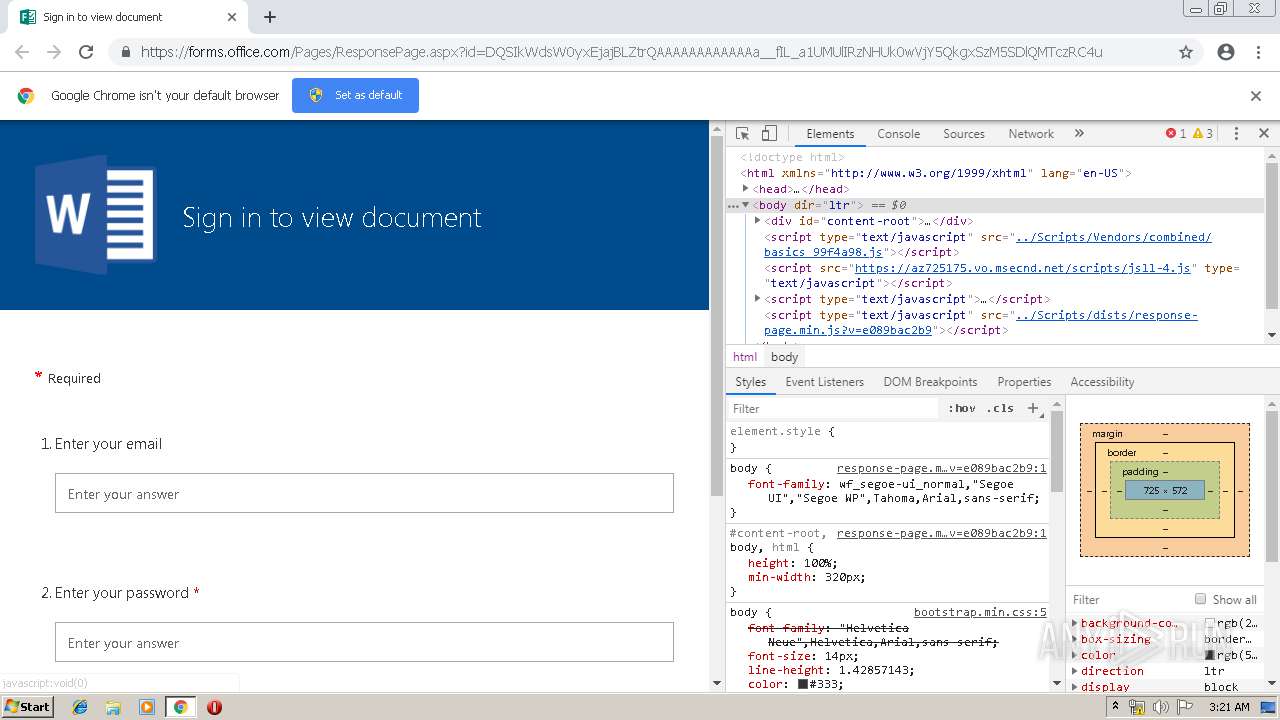Launch Internet Explorer from taskbar
Viewport: 1280px width, 720px height.
80,707
